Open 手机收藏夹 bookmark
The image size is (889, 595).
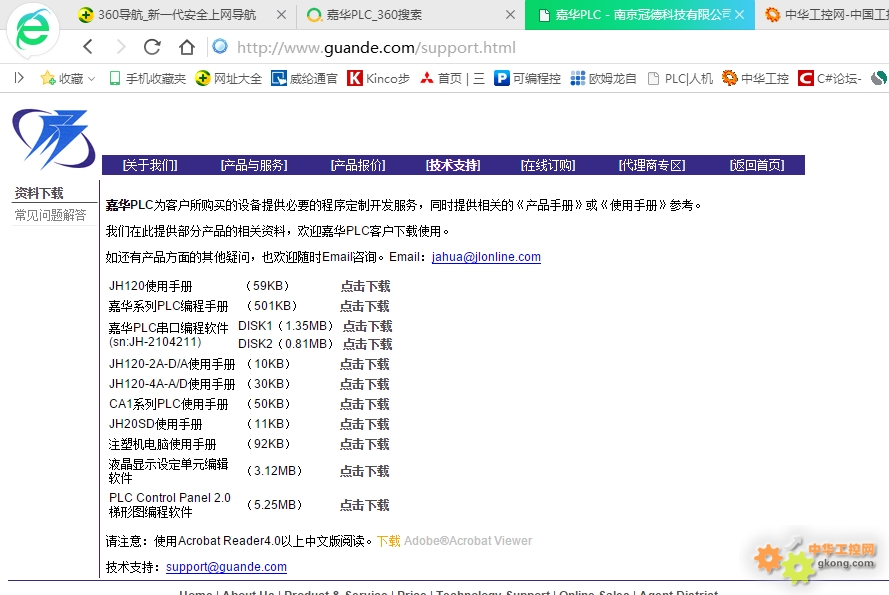[148, 78]
